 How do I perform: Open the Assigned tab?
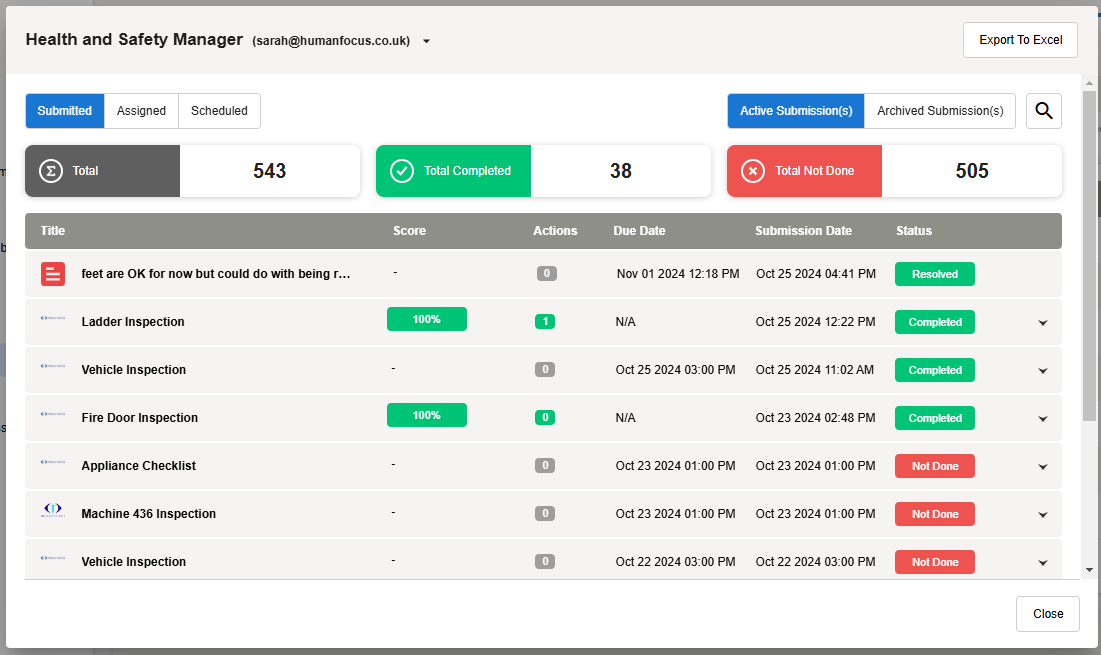click(141, 111)
